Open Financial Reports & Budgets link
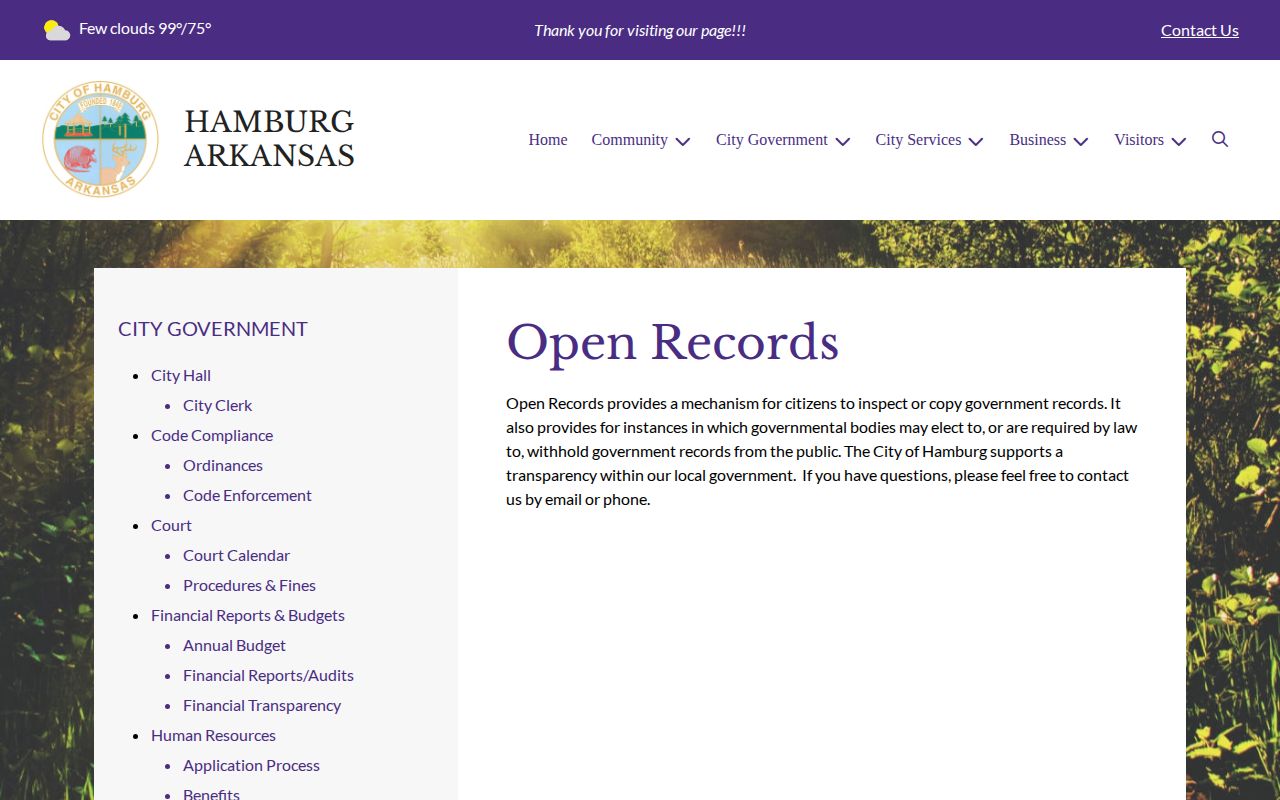 248,615
